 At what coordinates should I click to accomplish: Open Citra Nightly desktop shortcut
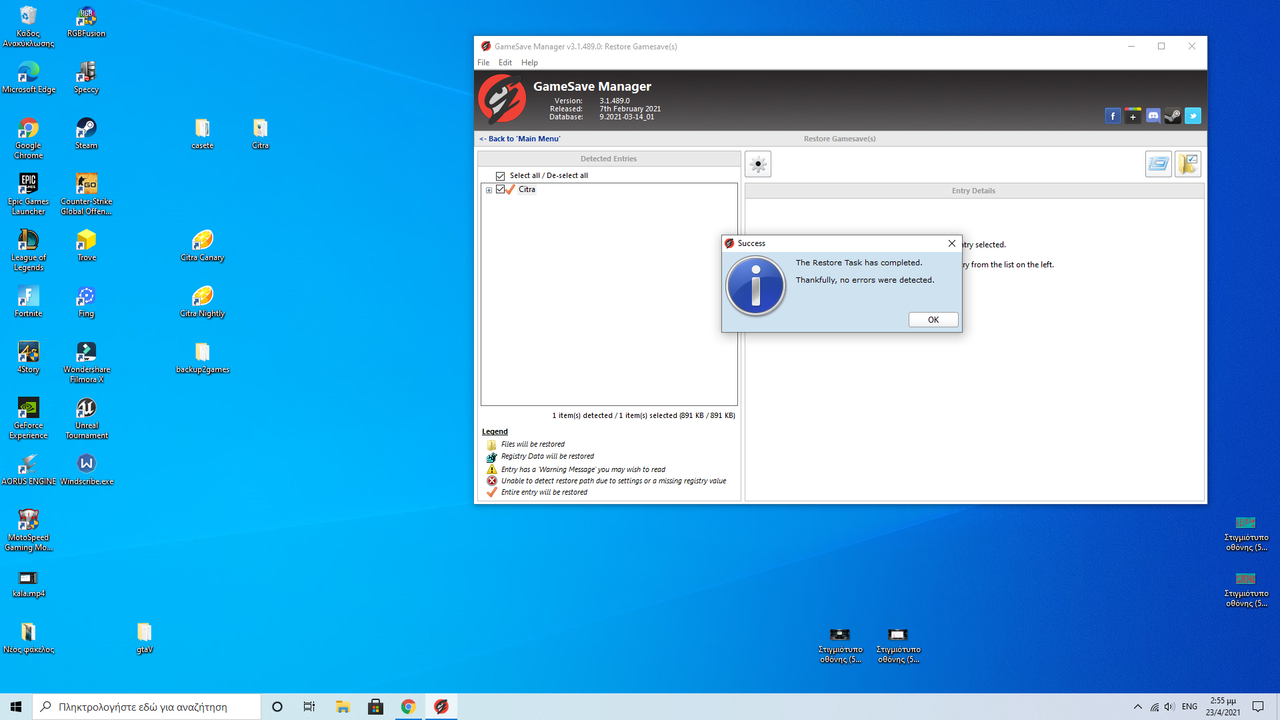click(x=202, y=302)
